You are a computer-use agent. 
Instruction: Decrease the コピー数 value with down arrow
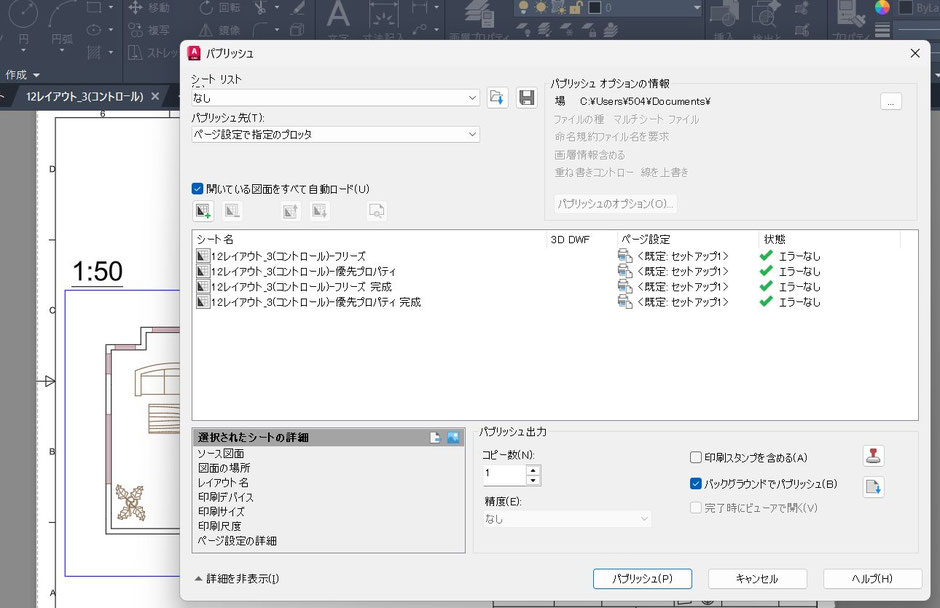tap(533, 480)
